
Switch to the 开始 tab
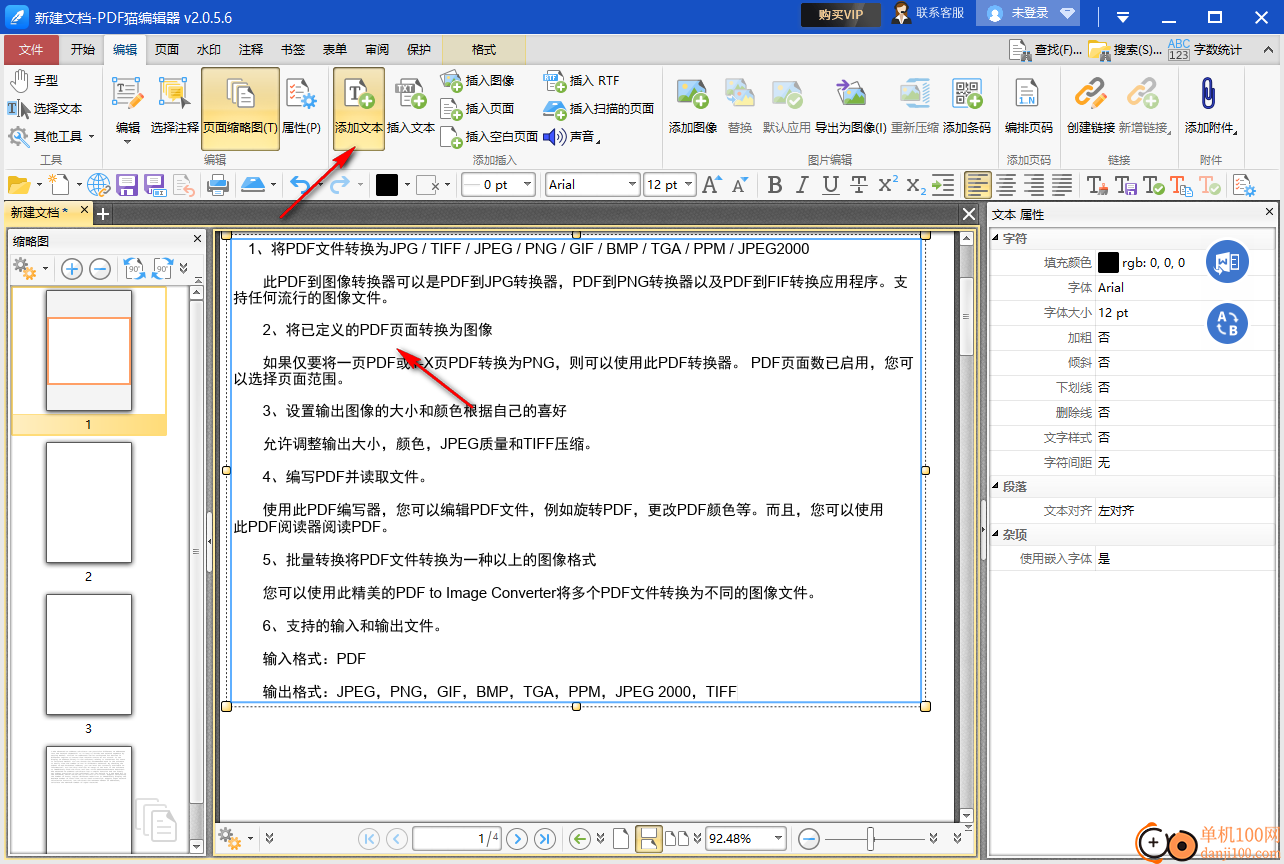tap(82, 50)
